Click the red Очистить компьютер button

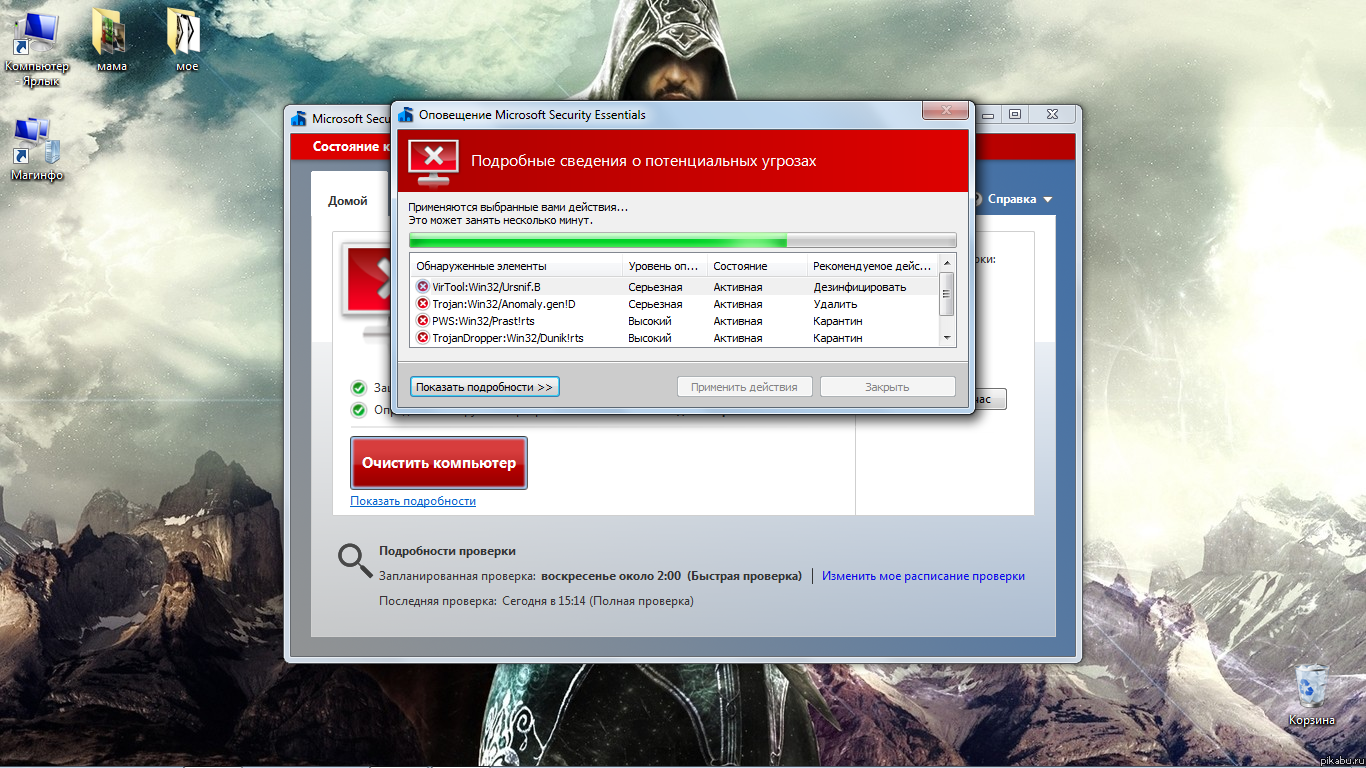439,463
